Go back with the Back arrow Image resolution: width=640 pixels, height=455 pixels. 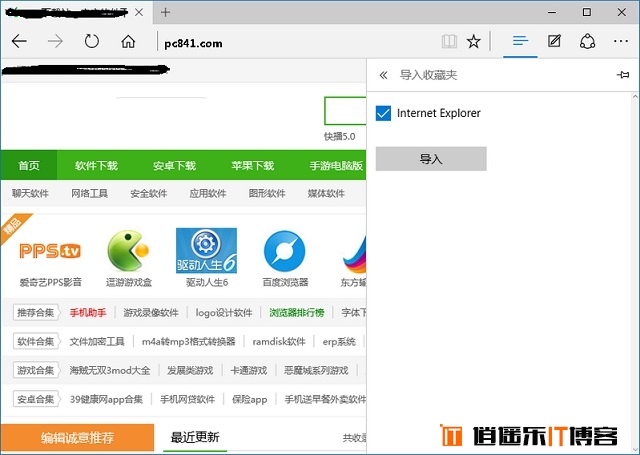(19, 41)
